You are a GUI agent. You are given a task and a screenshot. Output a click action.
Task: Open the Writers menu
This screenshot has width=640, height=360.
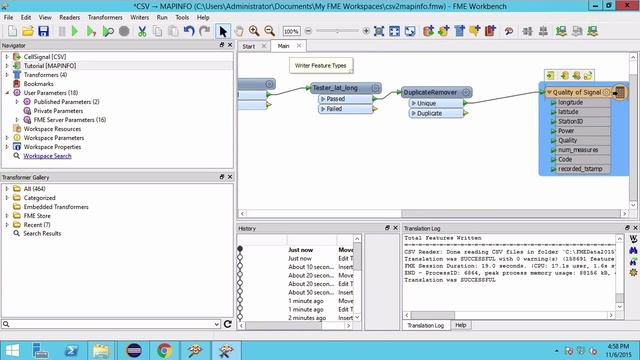139,17
